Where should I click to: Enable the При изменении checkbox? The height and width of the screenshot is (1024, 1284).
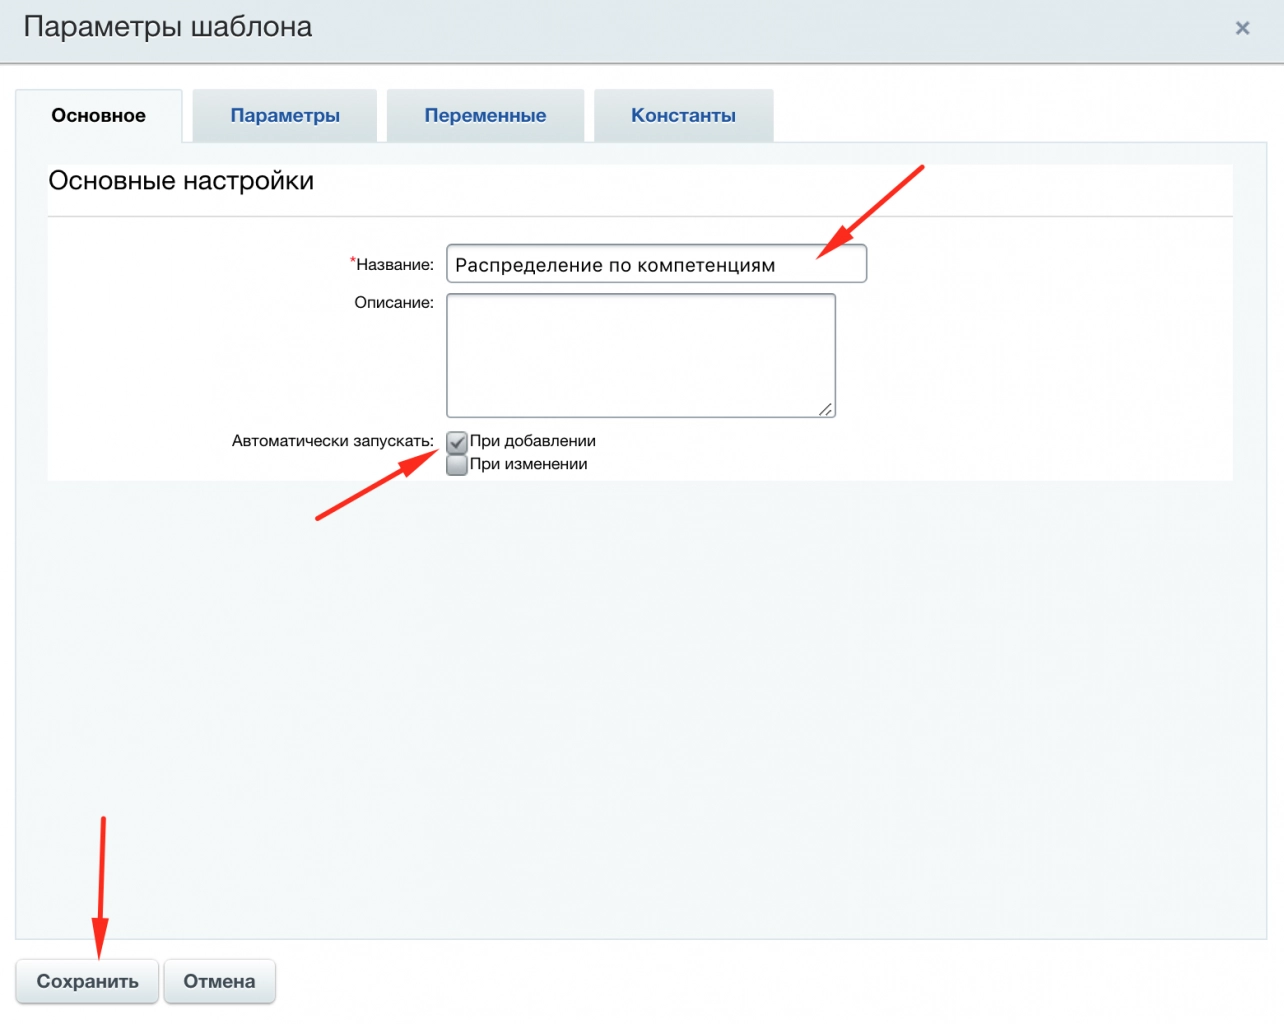coord(457,465)
